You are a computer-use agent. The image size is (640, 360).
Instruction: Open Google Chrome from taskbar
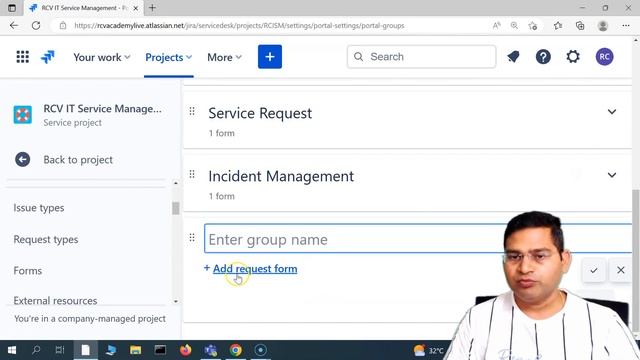236,350
